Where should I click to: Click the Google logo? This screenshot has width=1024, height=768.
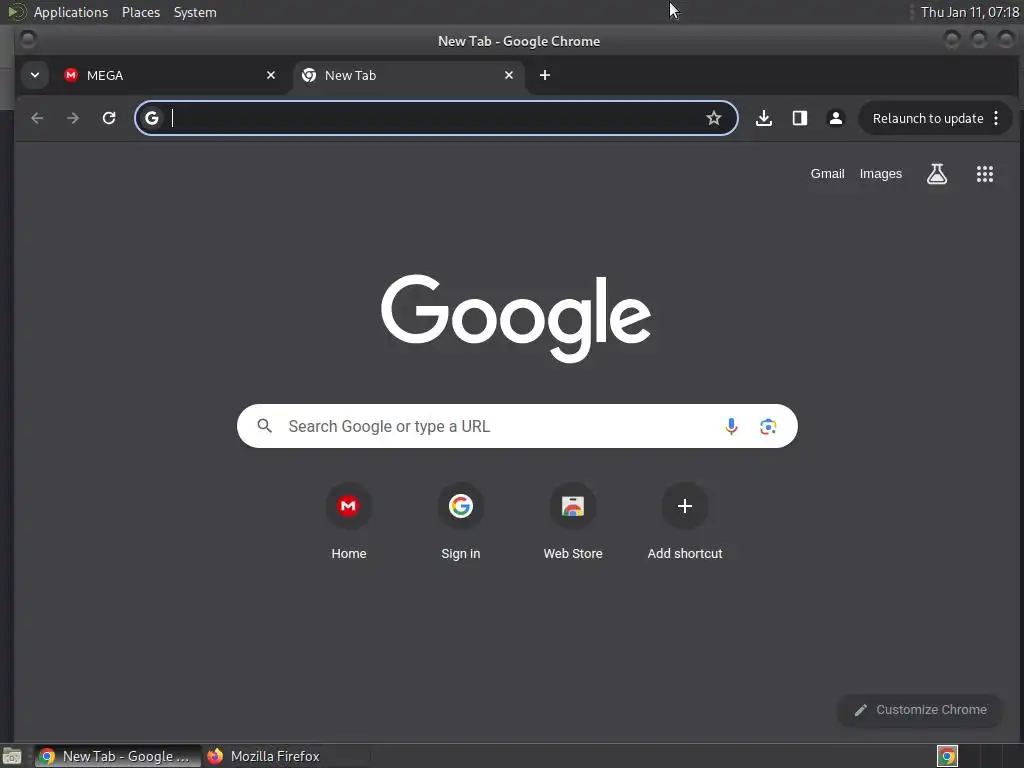[x=516, y=317]
